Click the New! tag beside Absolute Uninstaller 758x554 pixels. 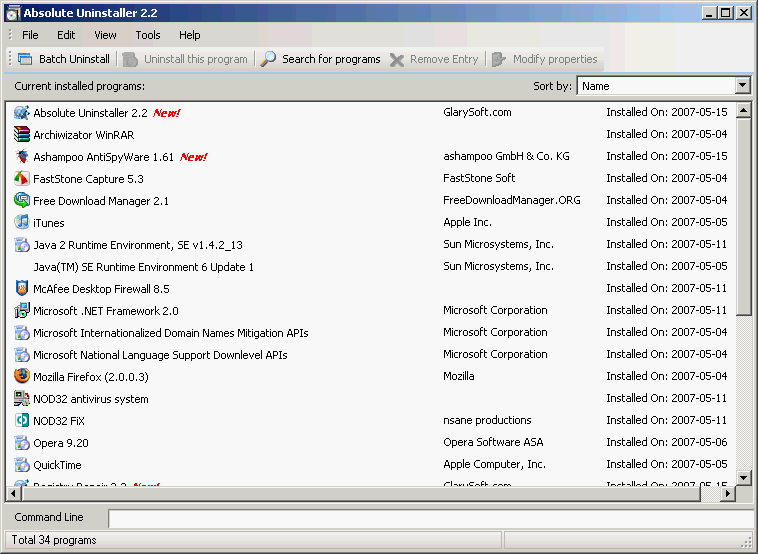(166, 113)
